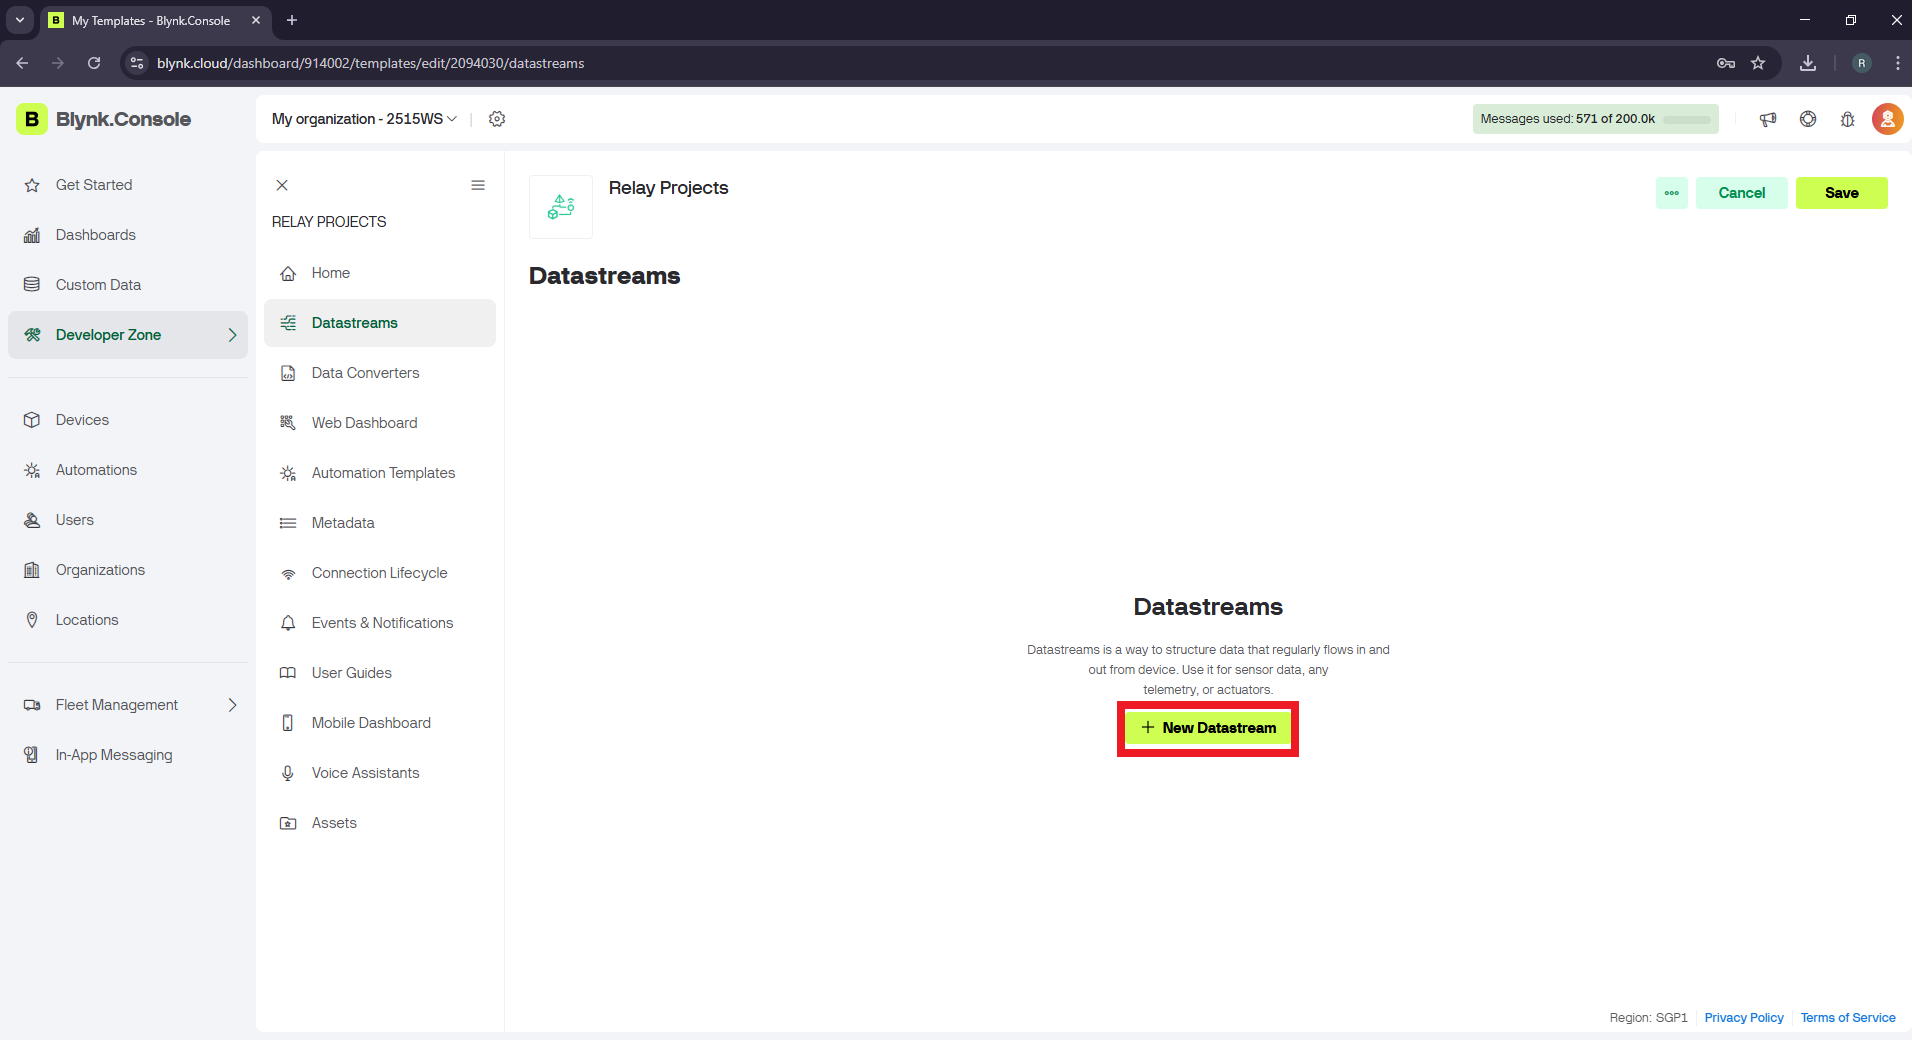The width and height of the screenshot is (1912, 1040).
Task: Open the My organization dropdown
Action: point(364,119)
